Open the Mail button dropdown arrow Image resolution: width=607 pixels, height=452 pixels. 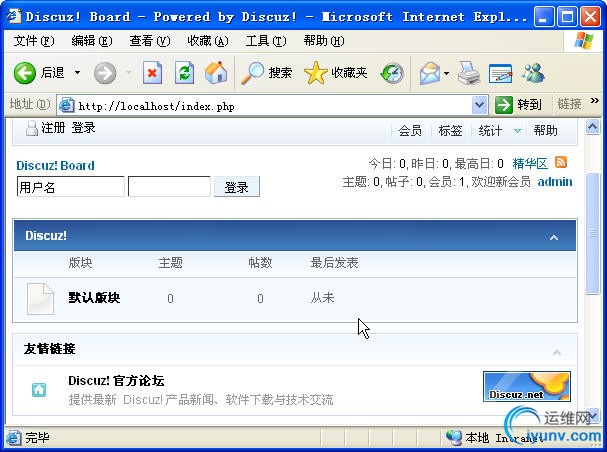(x=446, y=73)
